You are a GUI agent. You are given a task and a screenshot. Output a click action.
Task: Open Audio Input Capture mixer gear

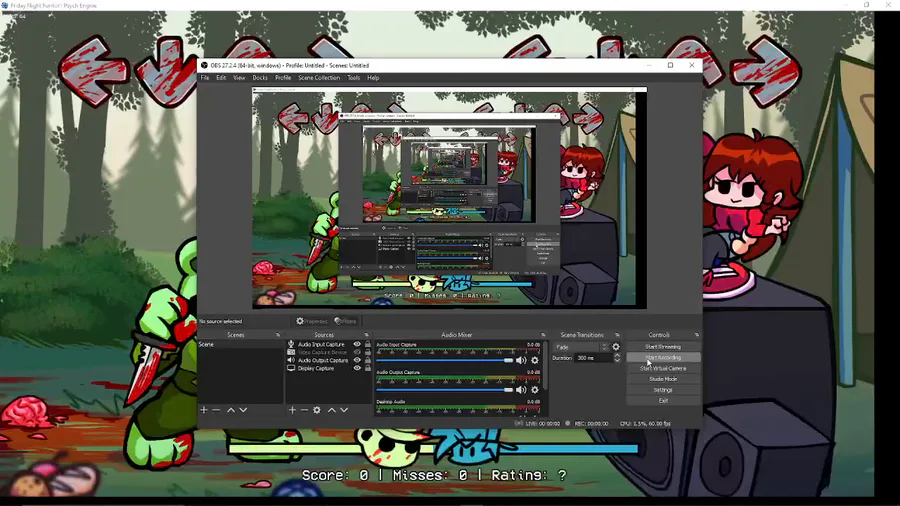535,360
